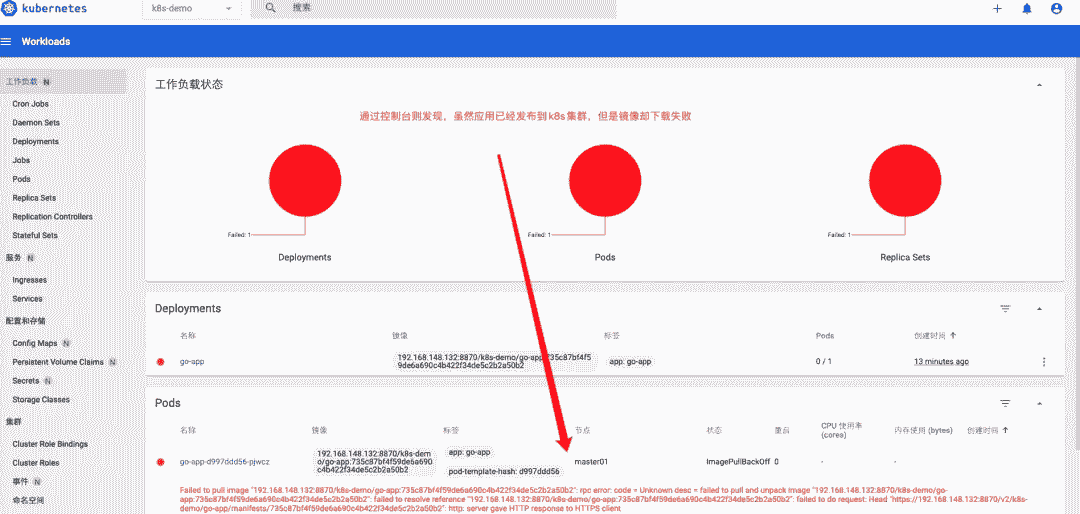Viewport: 1080px width, 514px height.
Task: Go to Config Maps in sidebar
Action: (x=36, y=343)
